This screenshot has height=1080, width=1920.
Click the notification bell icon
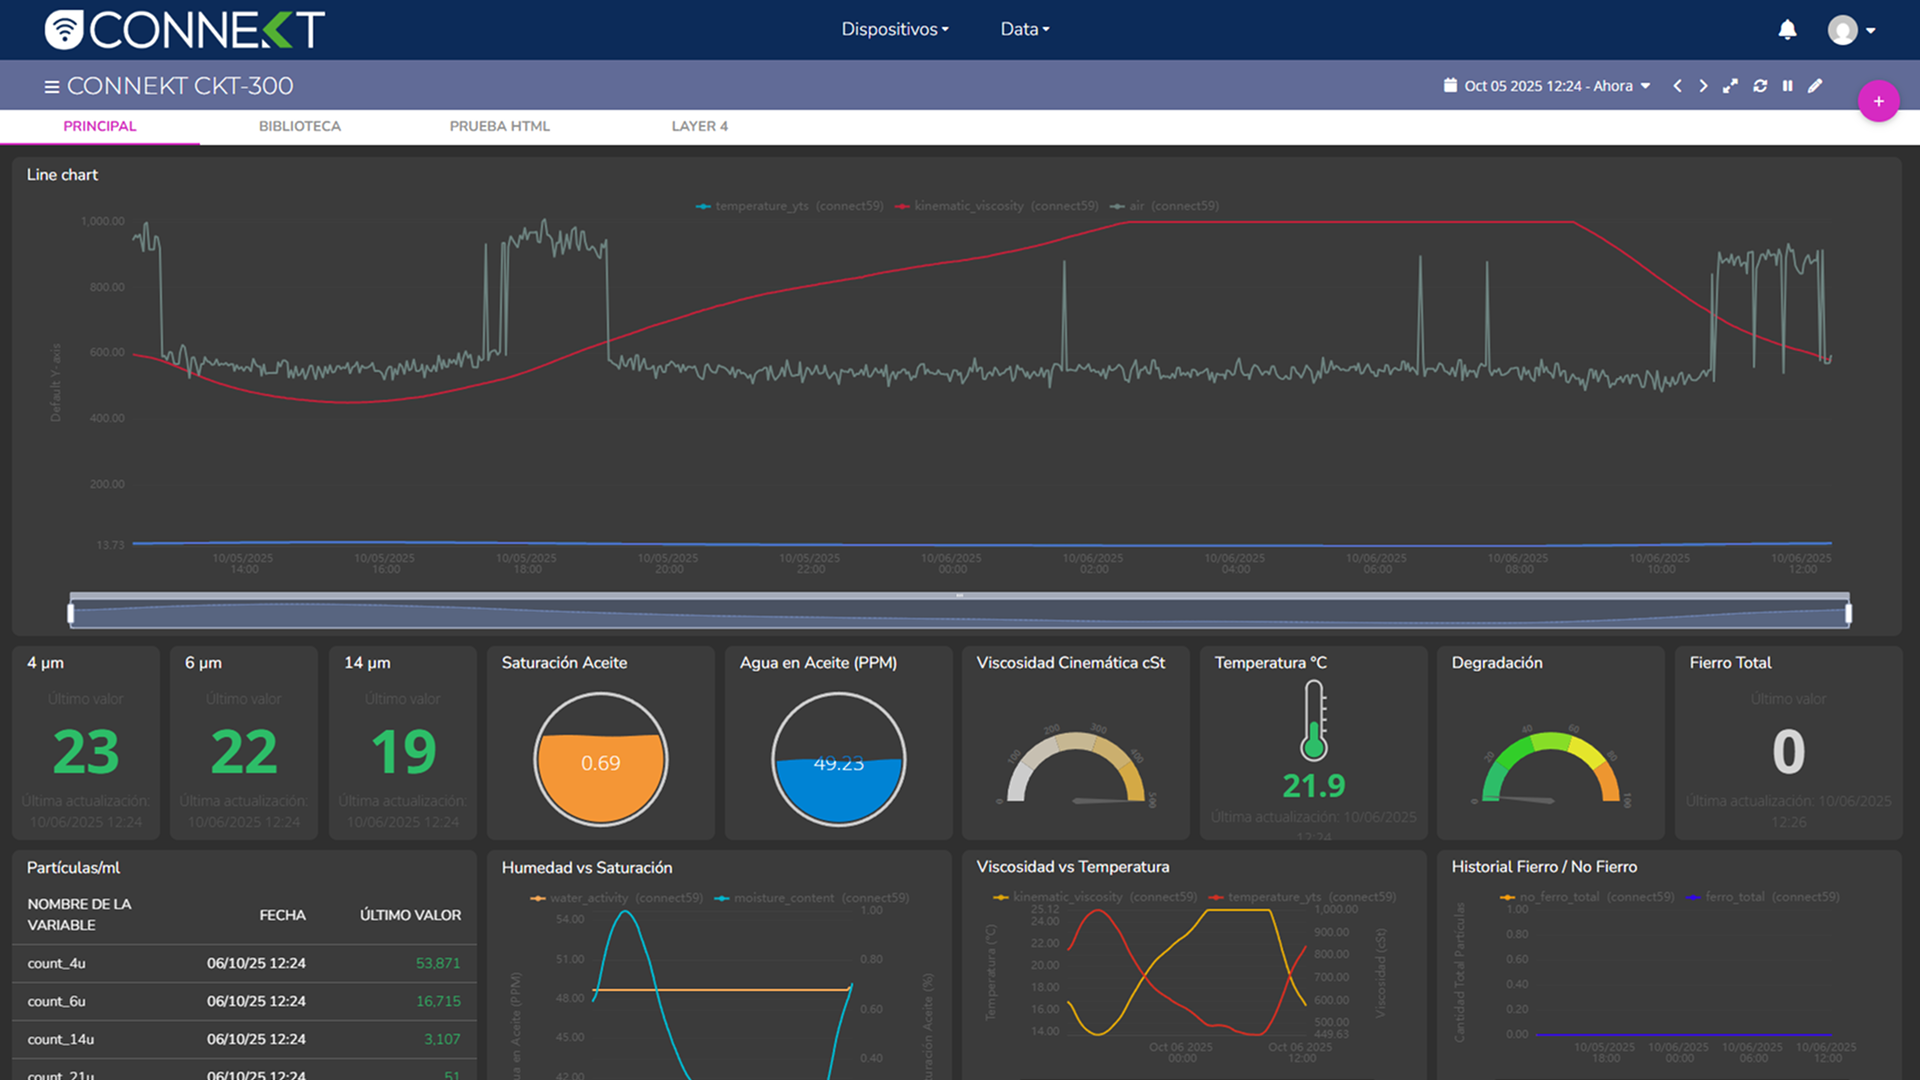pos(1787,30)
